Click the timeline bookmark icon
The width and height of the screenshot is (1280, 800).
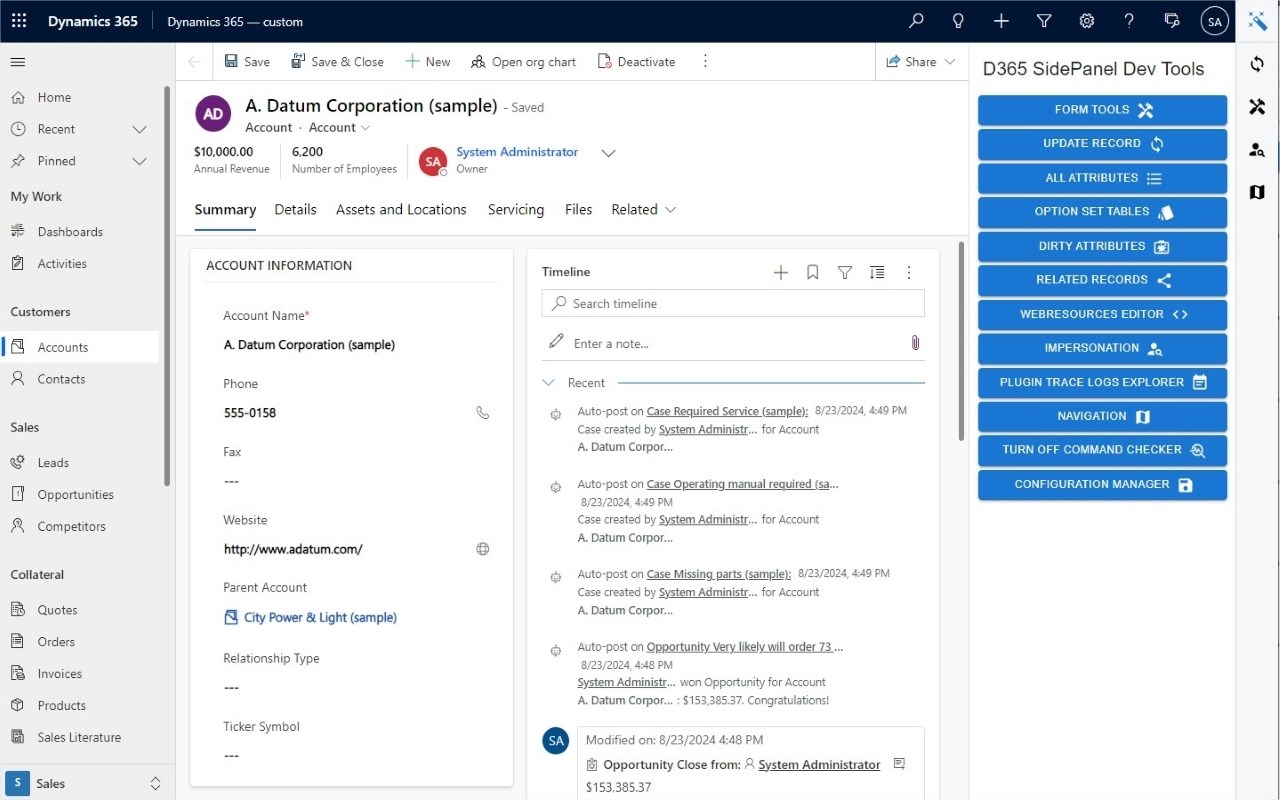coord(813,272)
